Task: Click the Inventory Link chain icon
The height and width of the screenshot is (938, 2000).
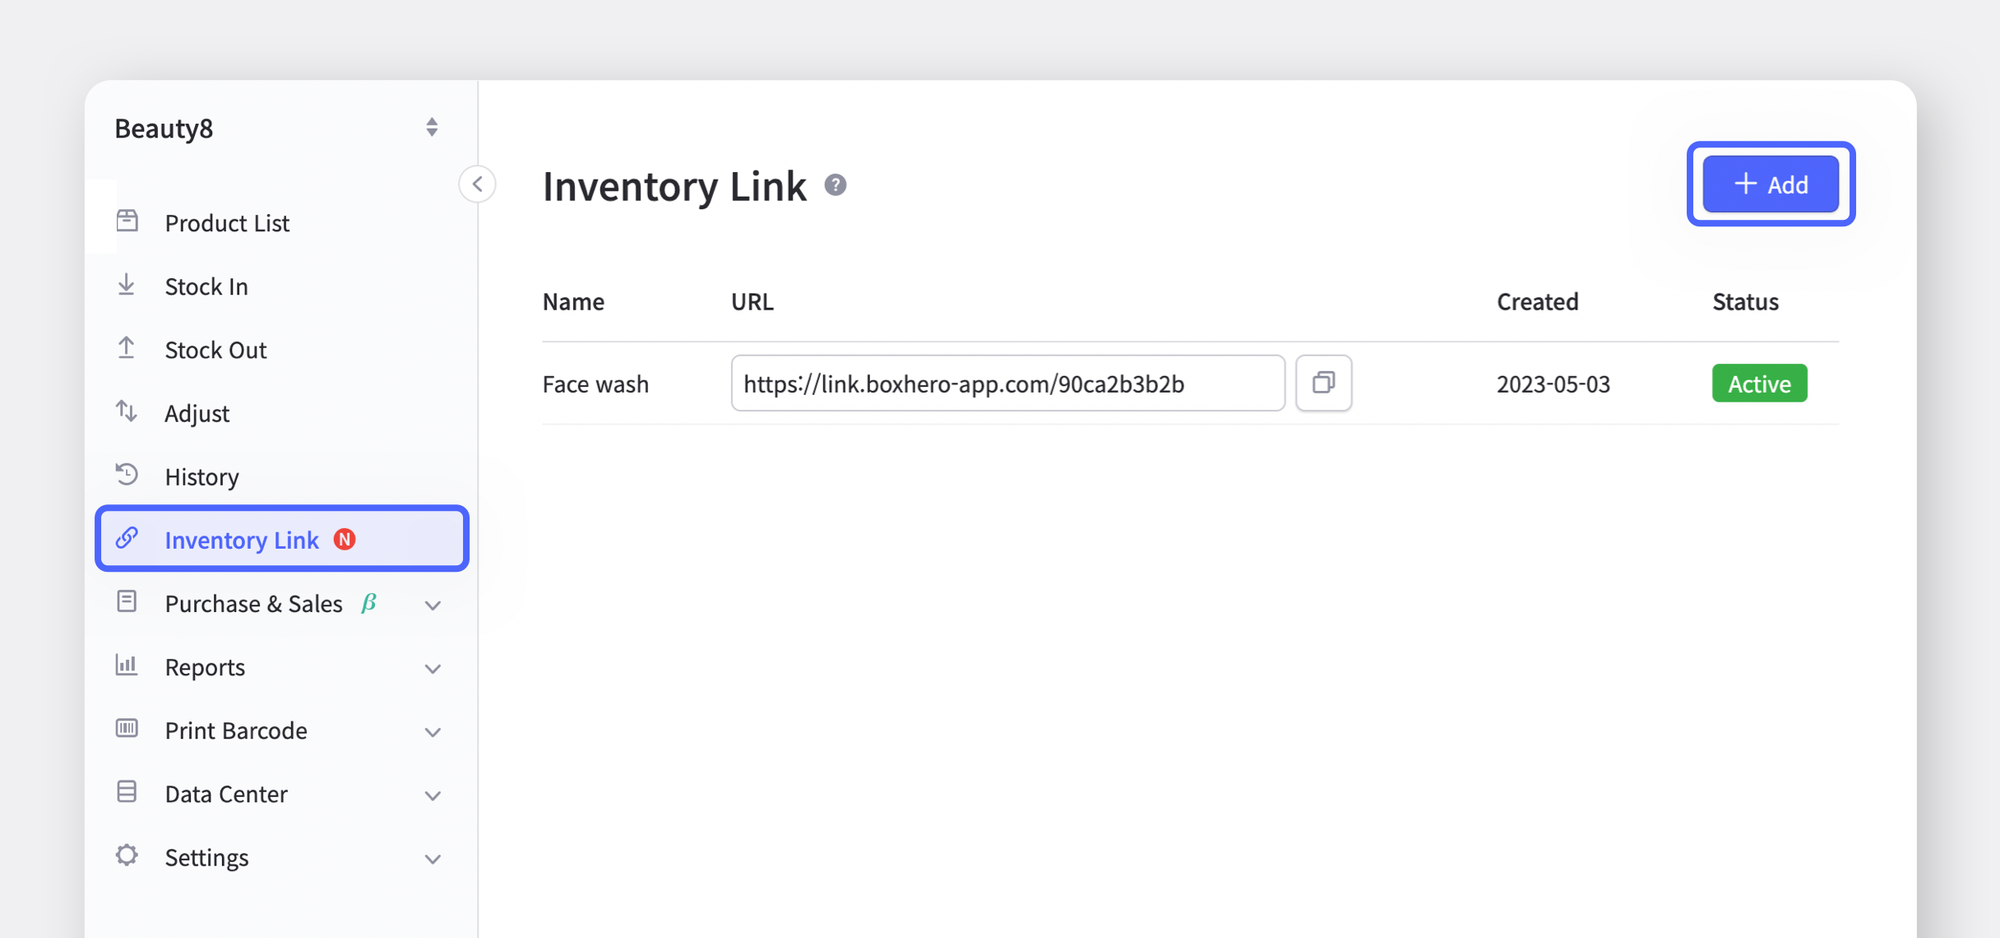Action: (x=127, y=538)
